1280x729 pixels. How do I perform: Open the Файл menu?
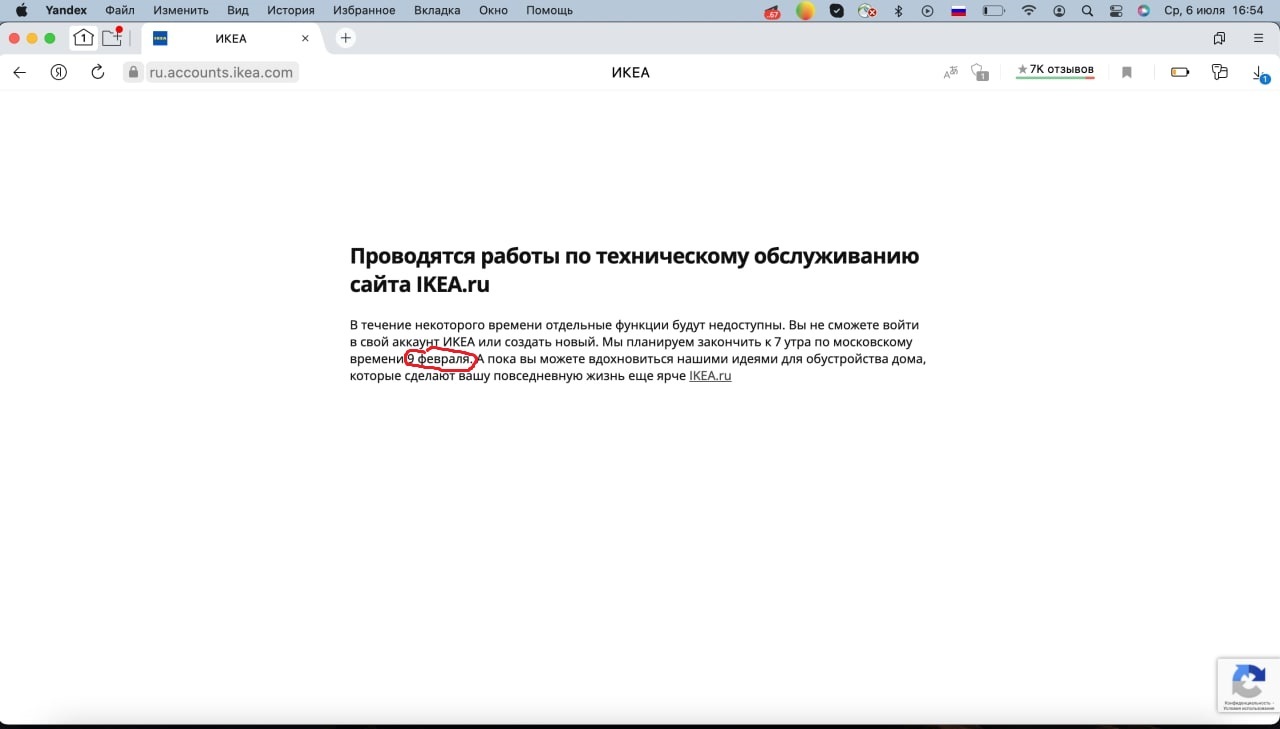[x=120, y=10]
